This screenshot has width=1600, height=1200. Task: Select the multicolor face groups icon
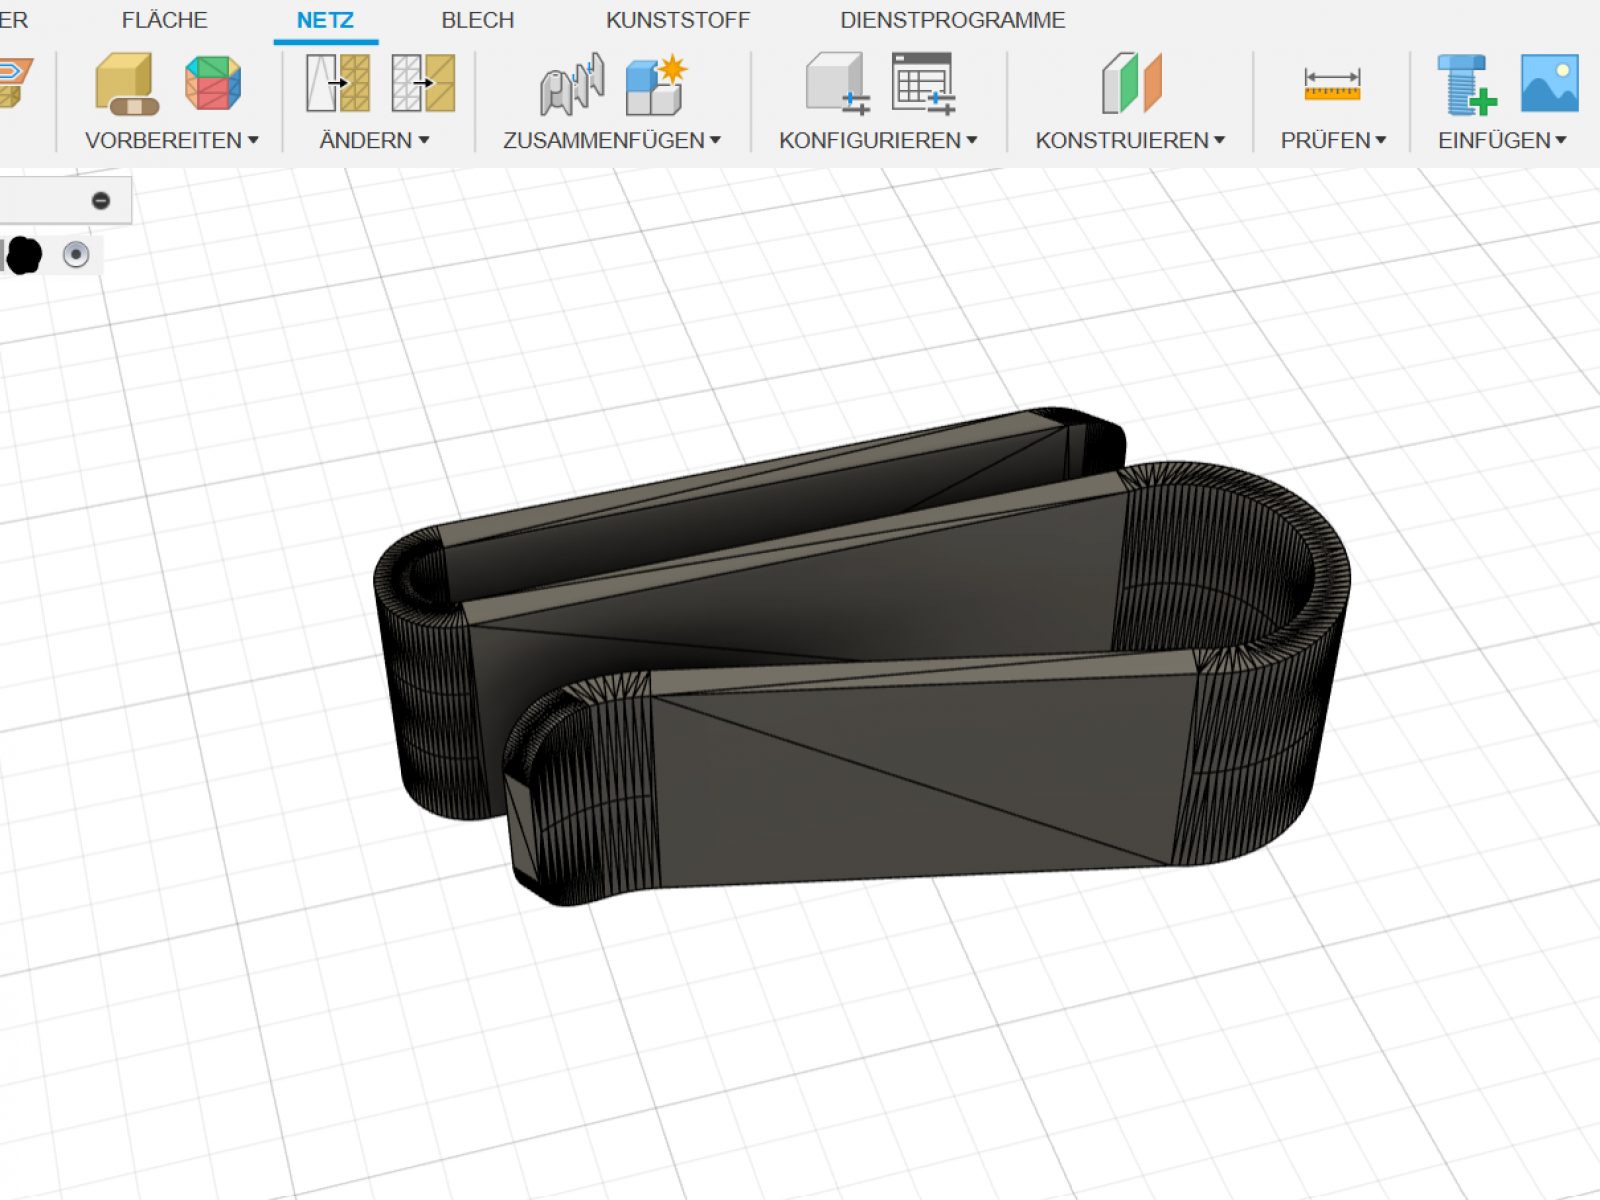tap(213, 83)
